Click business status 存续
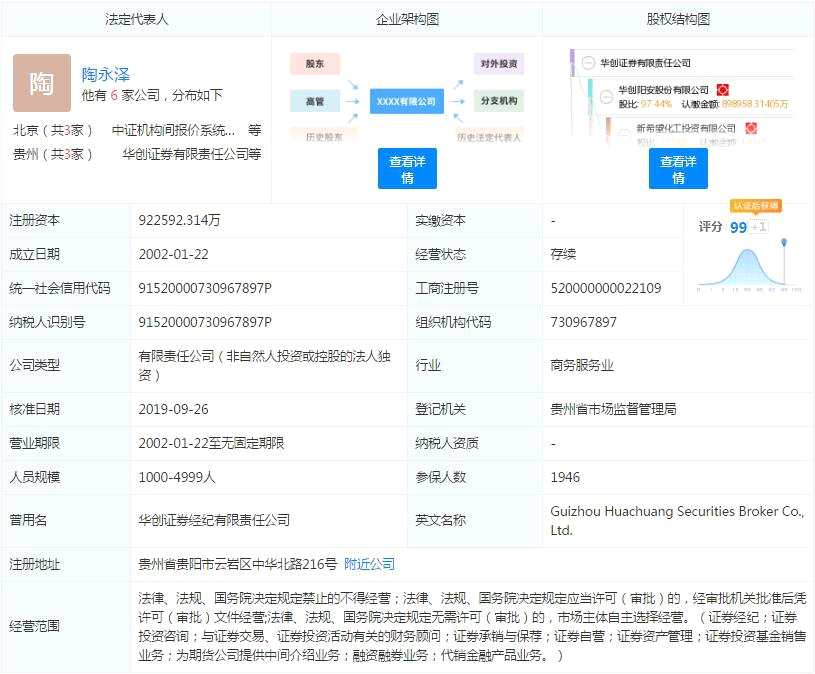 563,254
